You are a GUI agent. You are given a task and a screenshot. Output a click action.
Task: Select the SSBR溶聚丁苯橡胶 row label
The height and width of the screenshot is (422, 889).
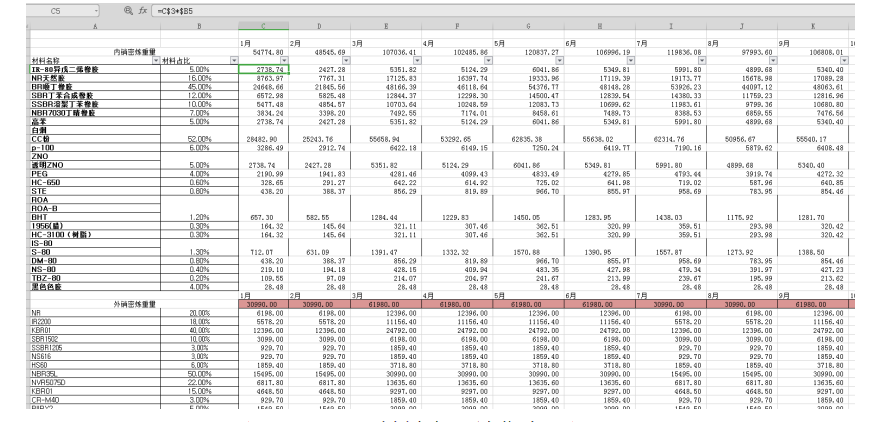pos(95,104)
